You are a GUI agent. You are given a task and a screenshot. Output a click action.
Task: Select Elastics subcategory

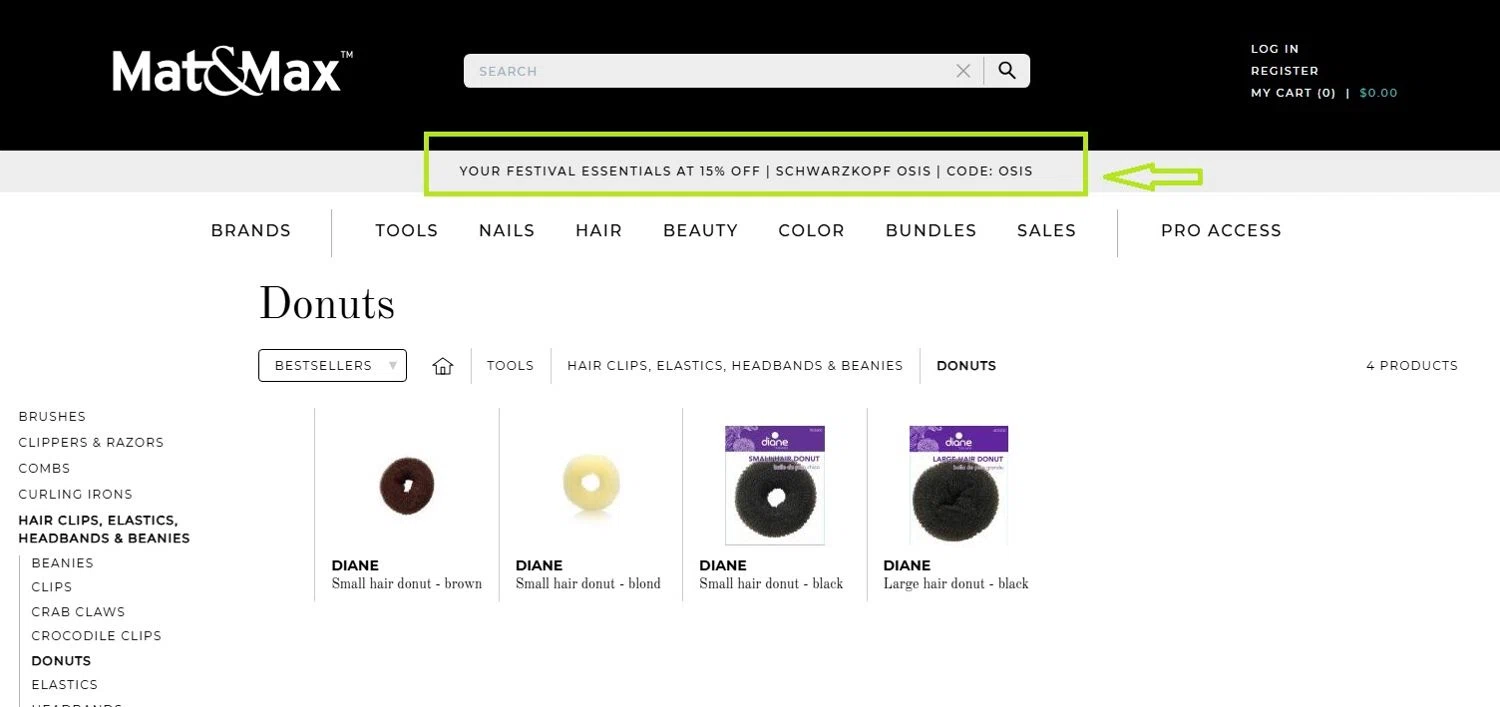tap(64, 685)
